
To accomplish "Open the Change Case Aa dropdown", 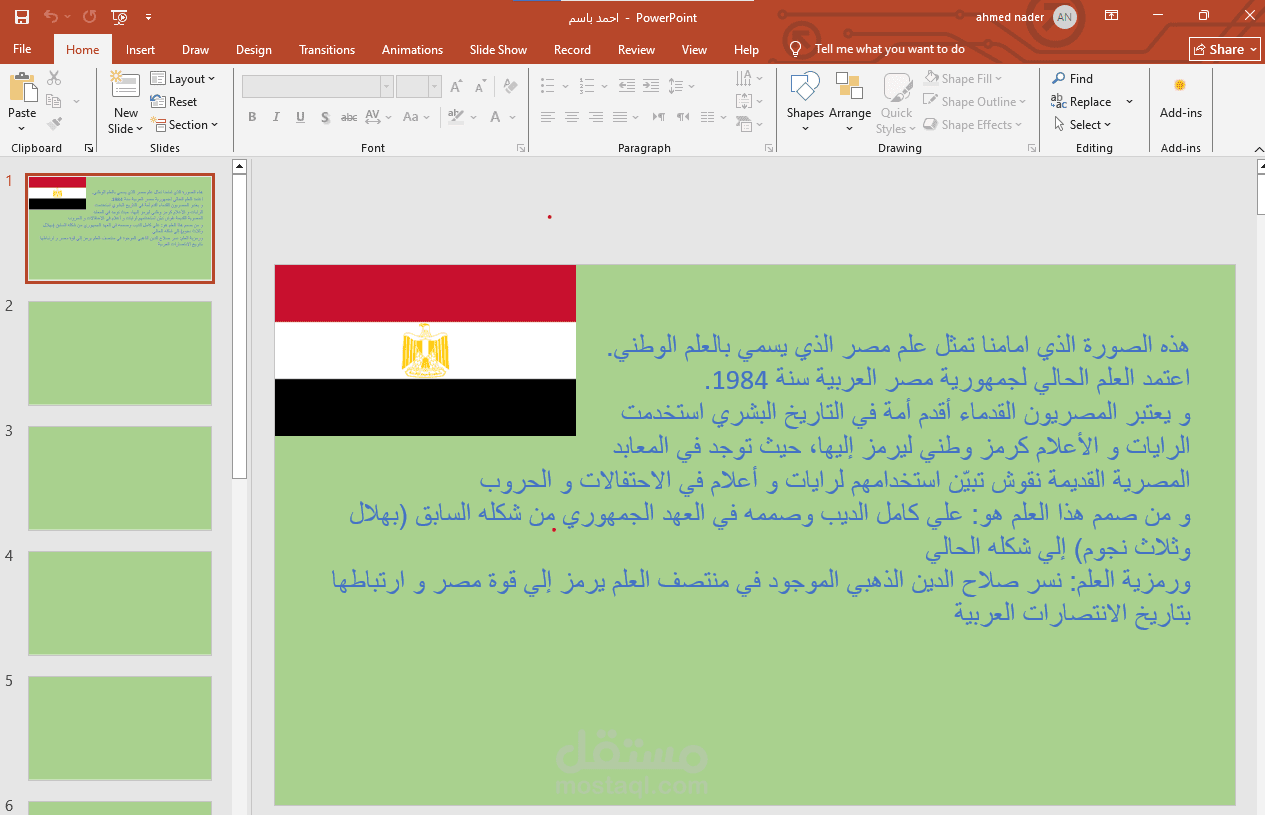I will click(415, 117).
